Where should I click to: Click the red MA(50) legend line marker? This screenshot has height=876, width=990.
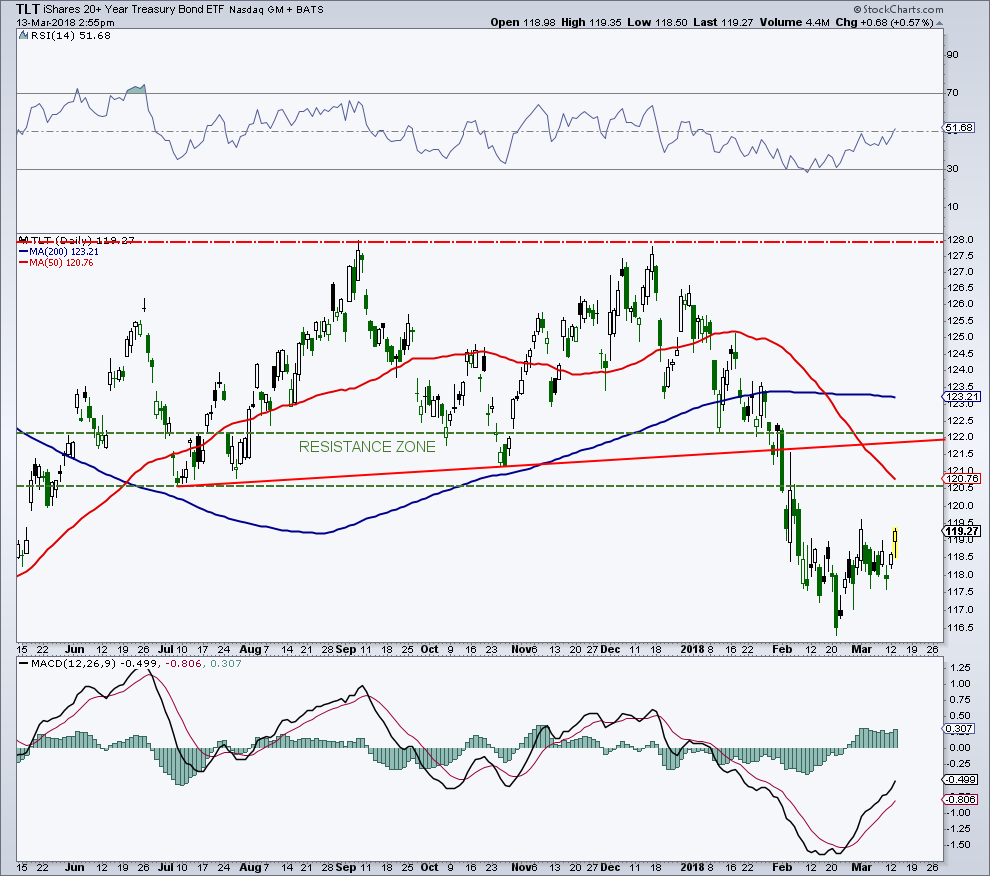tap(23, 263)
